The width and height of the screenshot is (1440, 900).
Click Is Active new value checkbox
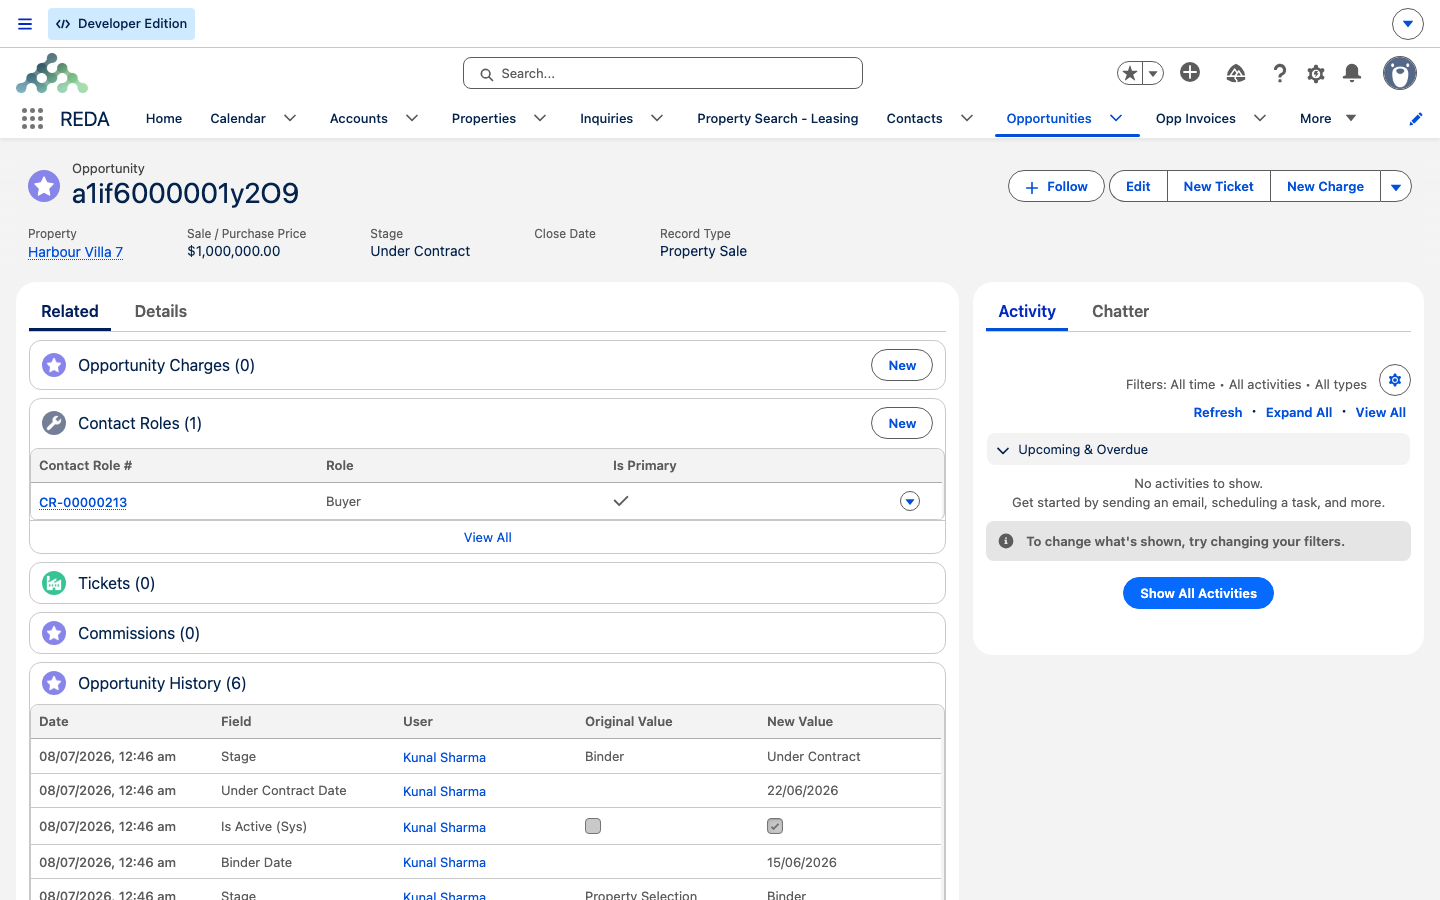[x=775, y=826]
